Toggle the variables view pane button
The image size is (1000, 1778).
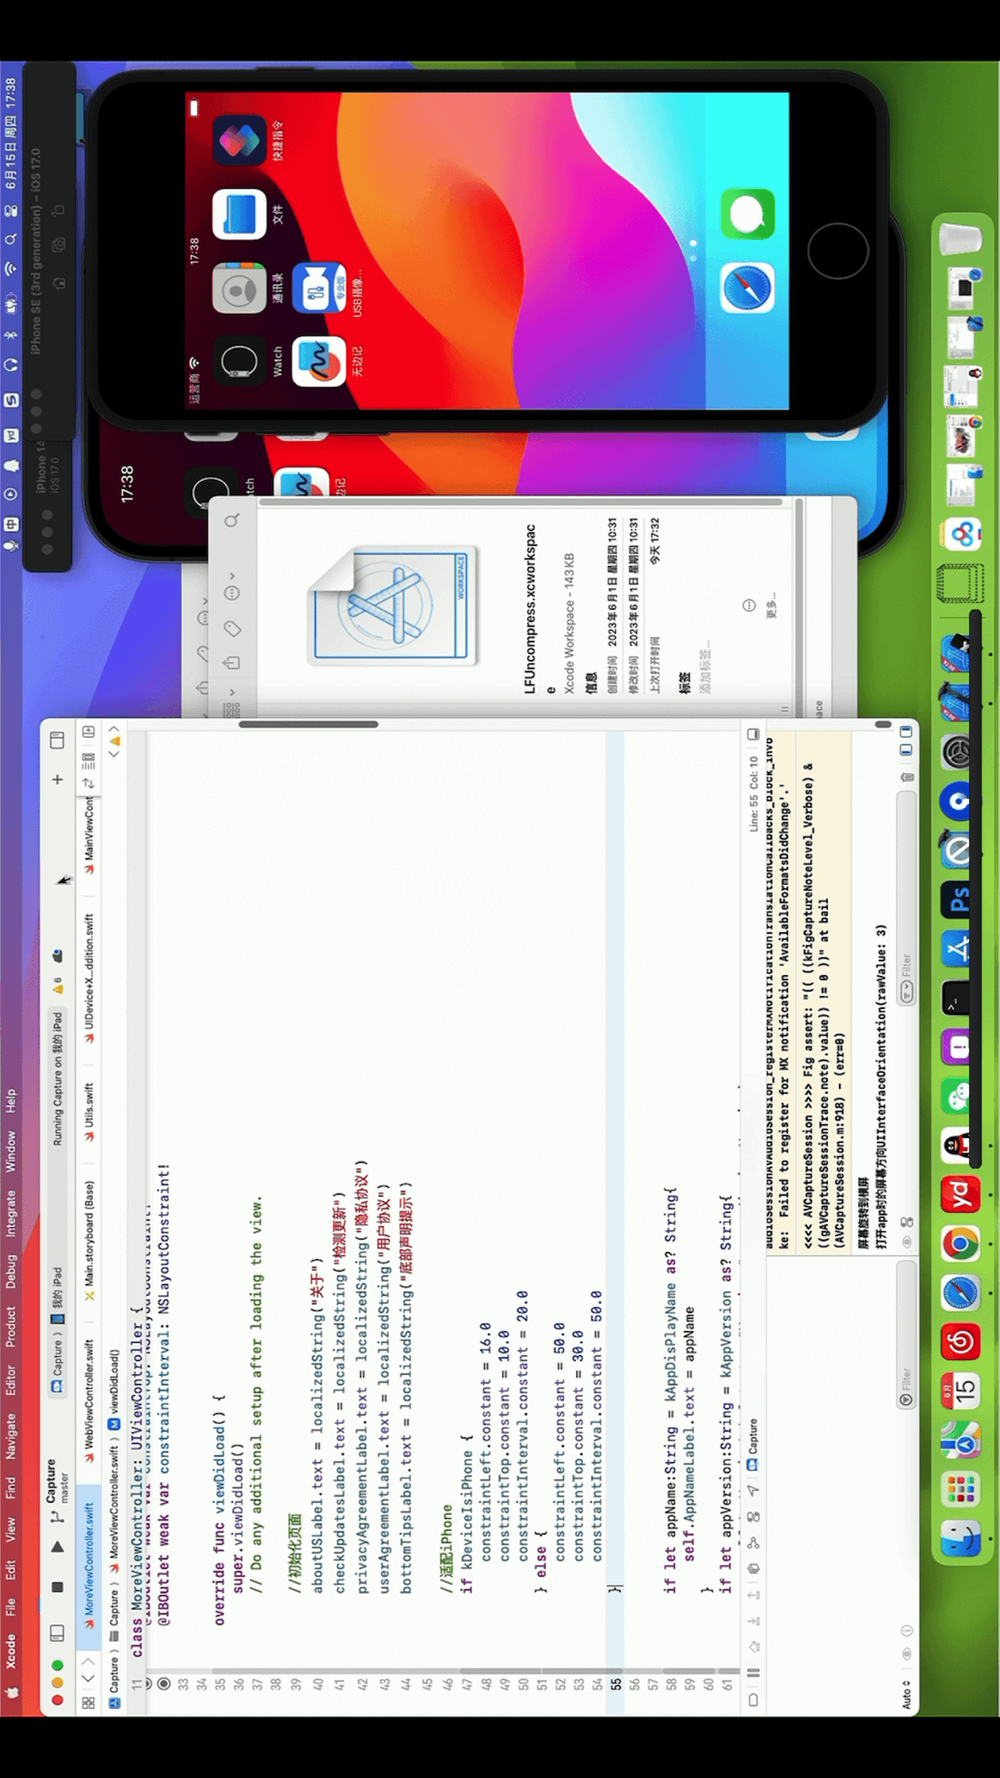(x=906, y=749)
